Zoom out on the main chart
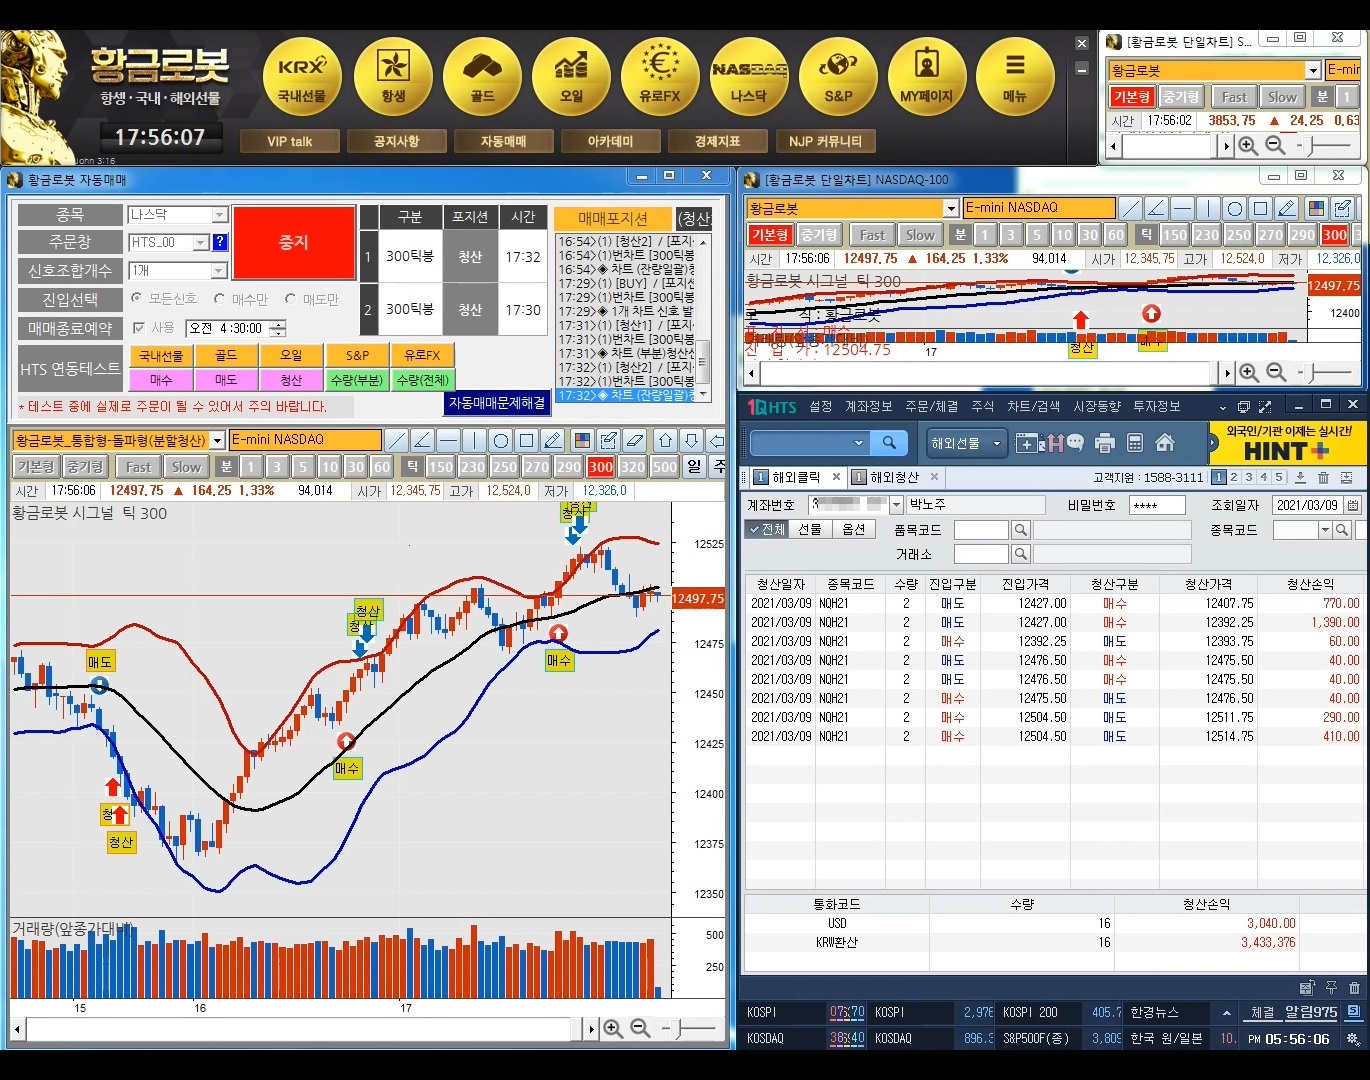Image resolution: width=1370 pixels, height=1080 pixels. tap(640, 1028)
